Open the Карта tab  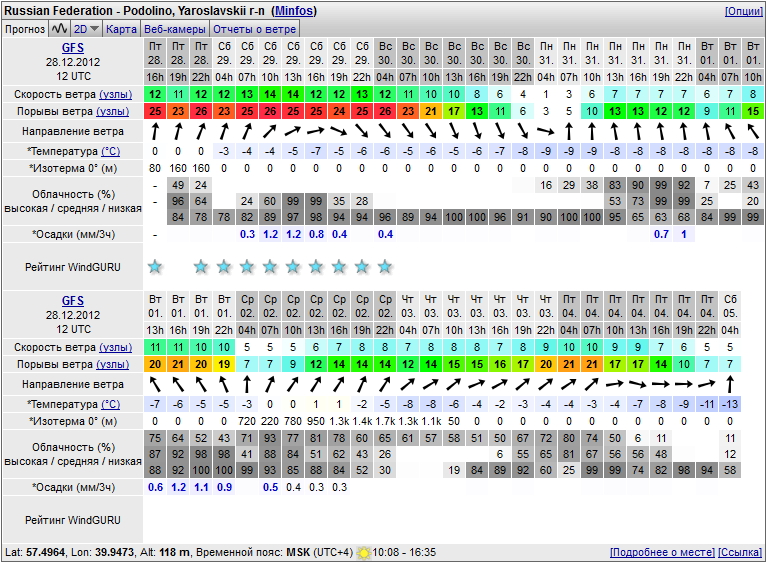[121, 29]
